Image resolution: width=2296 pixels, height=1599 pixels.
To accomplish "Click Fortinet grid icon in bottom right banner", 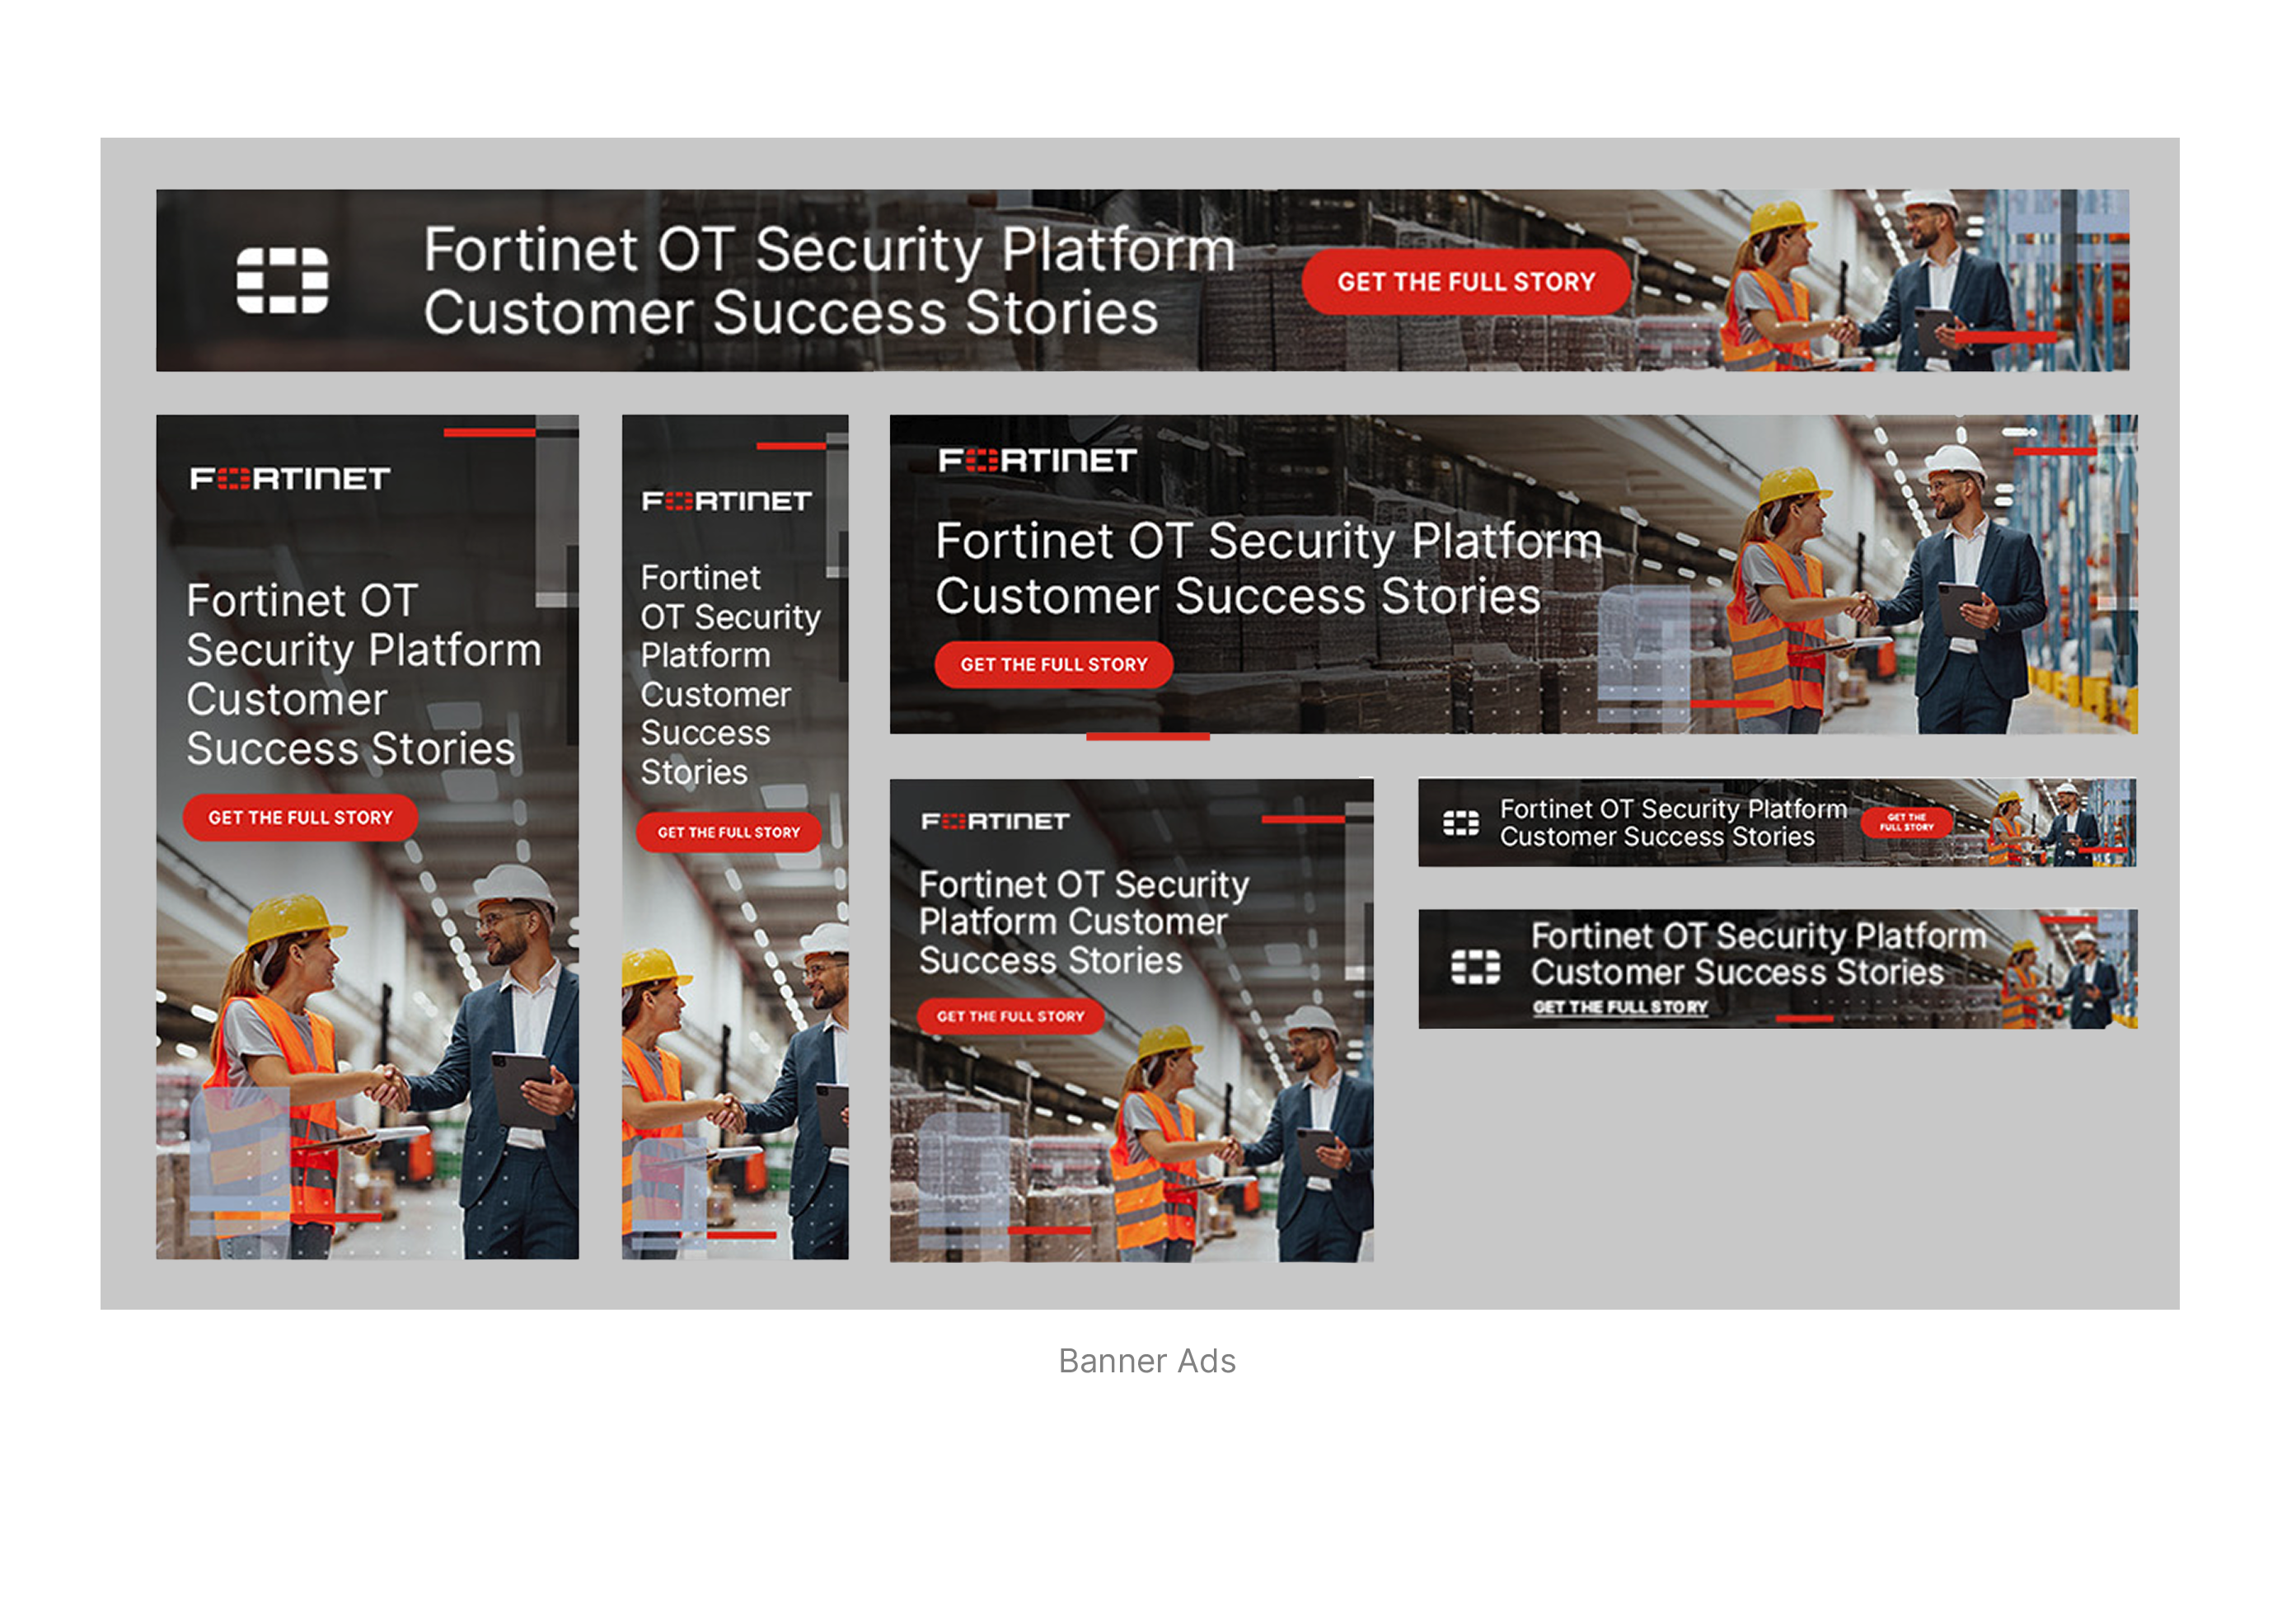I will [1475, 967].
